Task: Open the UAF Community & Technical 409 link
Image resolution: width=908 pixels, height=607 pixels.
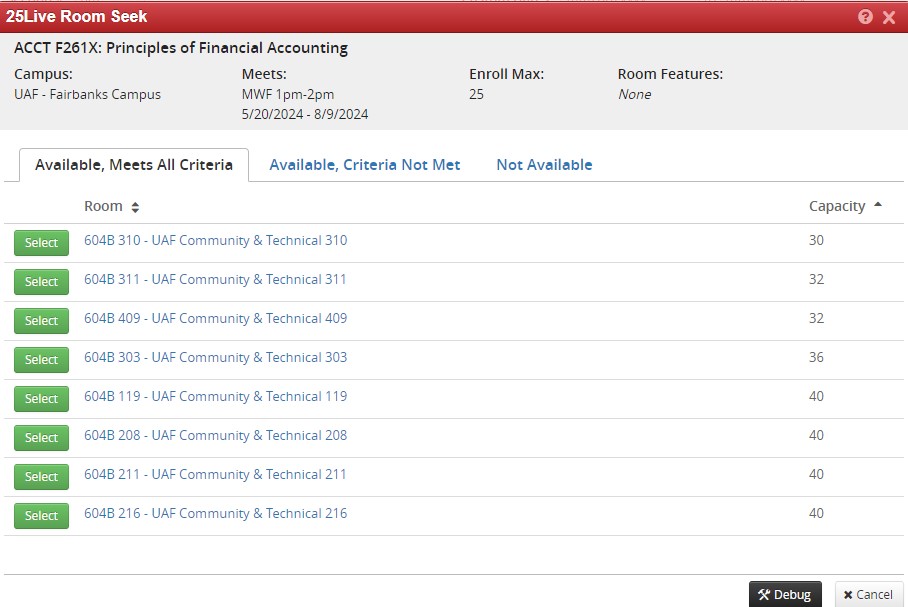Action: point(215,318)
